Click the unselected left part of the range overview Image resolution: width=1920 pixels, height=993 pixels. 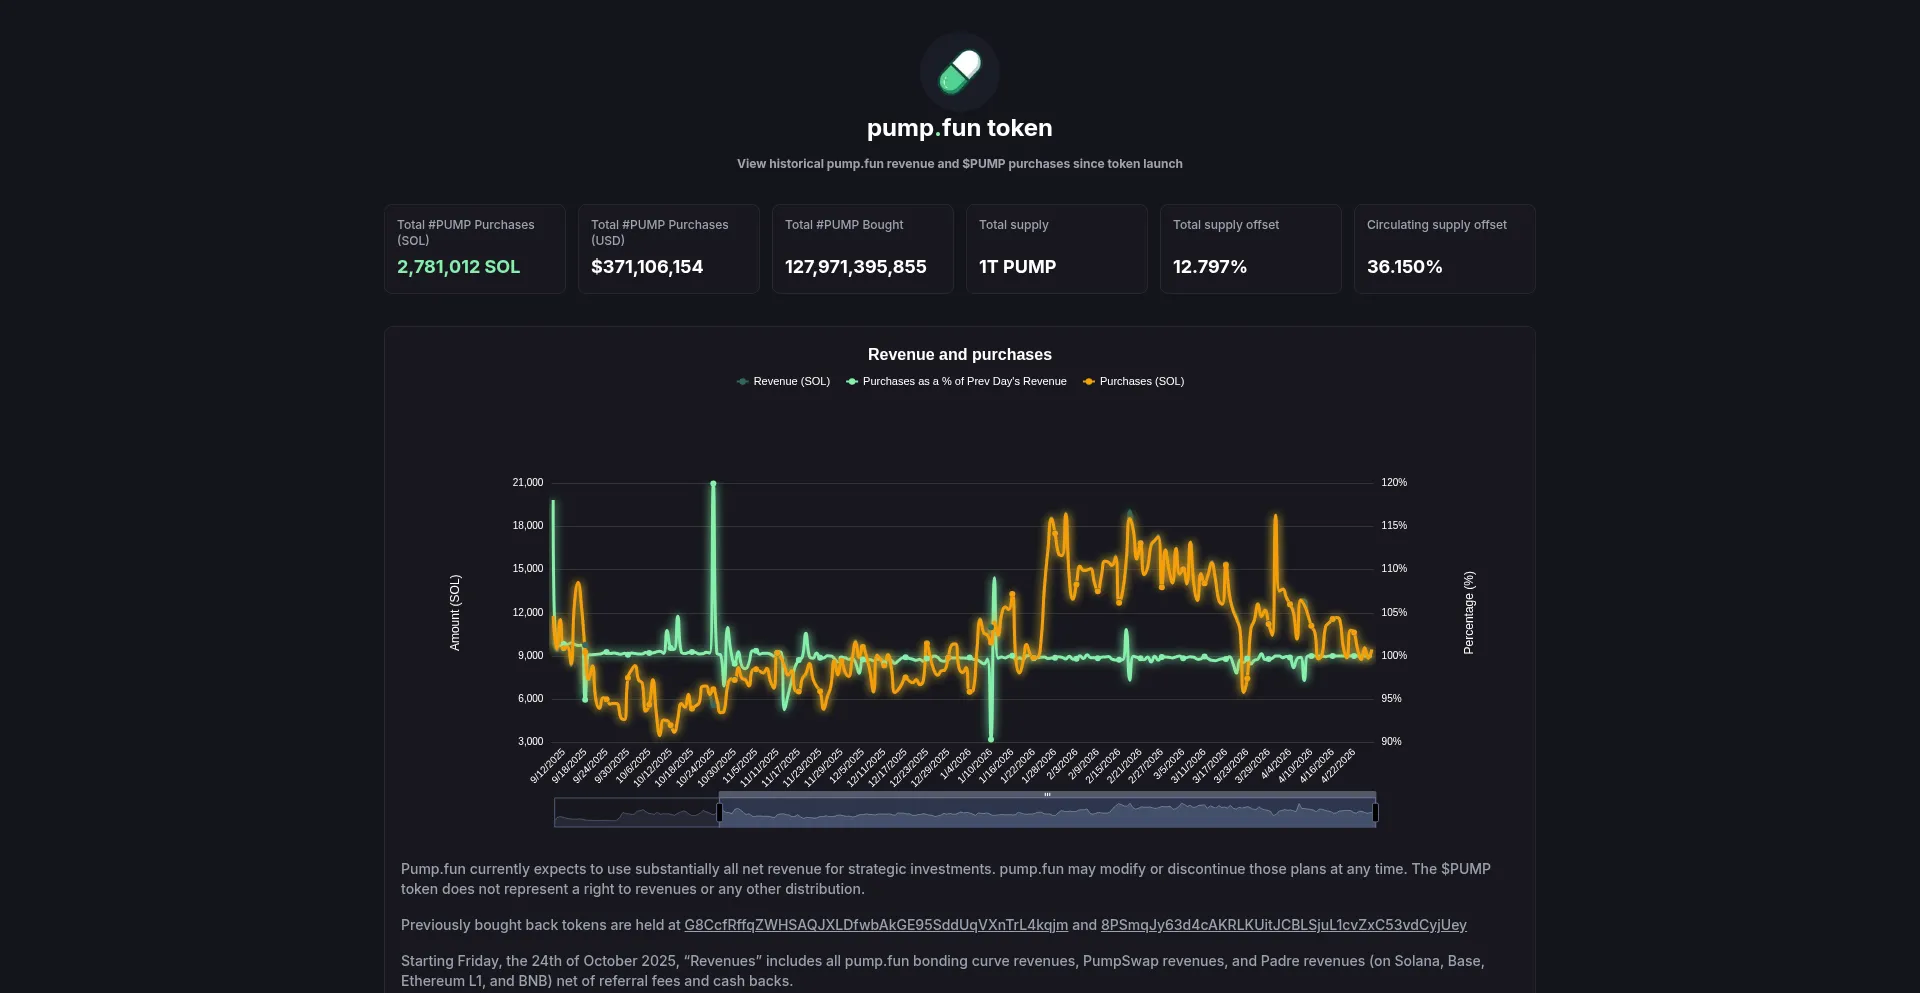[x=636, y=813]
